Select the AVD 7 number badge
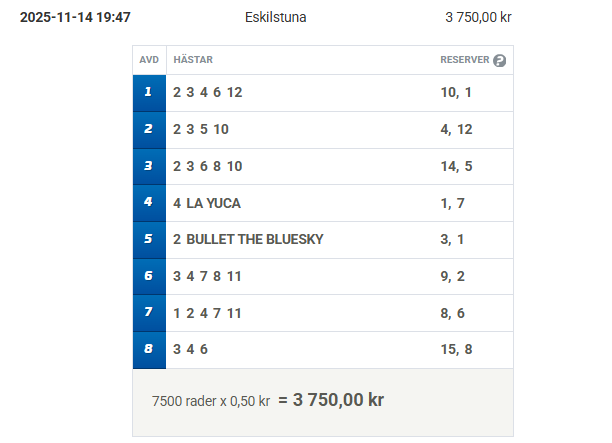This screenshot has width=612, height=443. [149, 313]
